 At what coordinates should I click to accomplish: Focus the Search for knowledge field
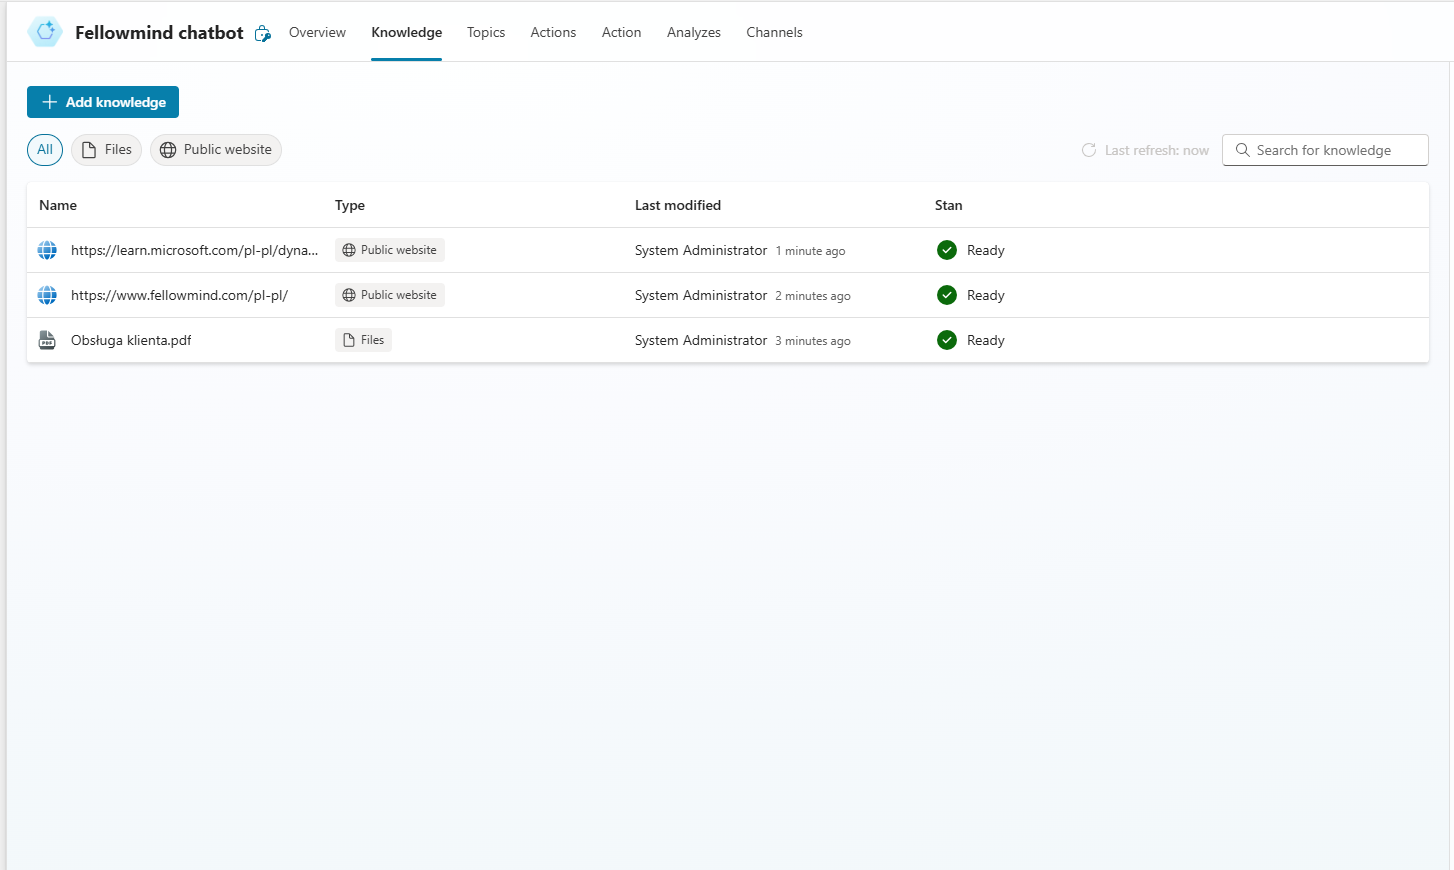point(1325,150)
